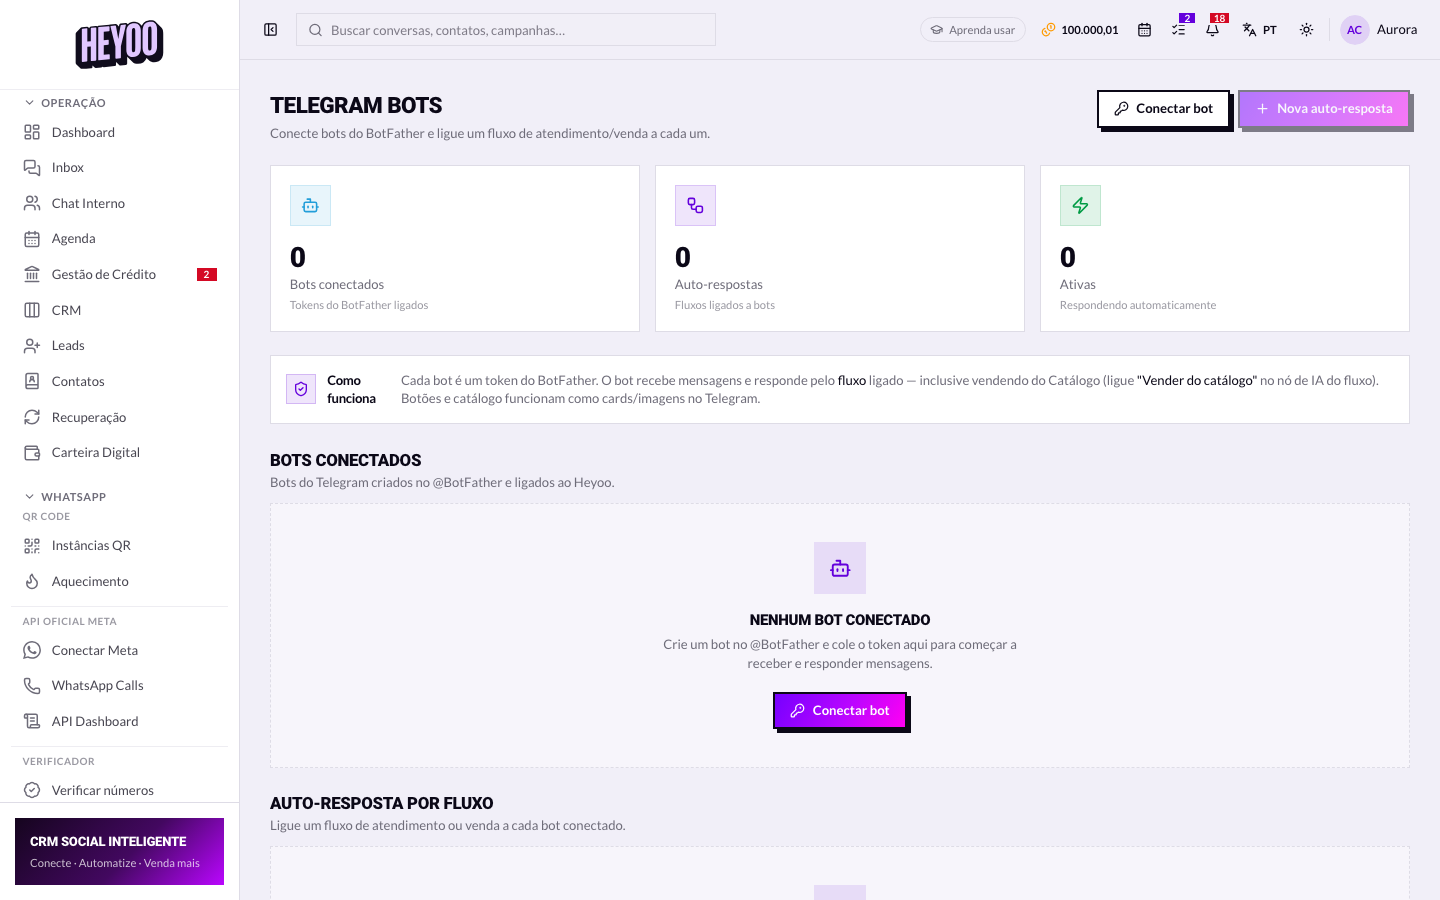Open Gestão de Crédito in the sidebar

(x=120, y=274)
